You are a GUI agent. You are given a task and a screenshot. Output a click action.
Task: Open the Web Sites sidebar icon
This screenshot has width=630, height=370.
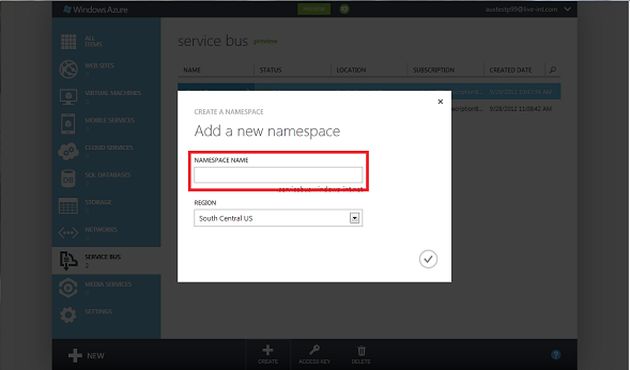68,69
